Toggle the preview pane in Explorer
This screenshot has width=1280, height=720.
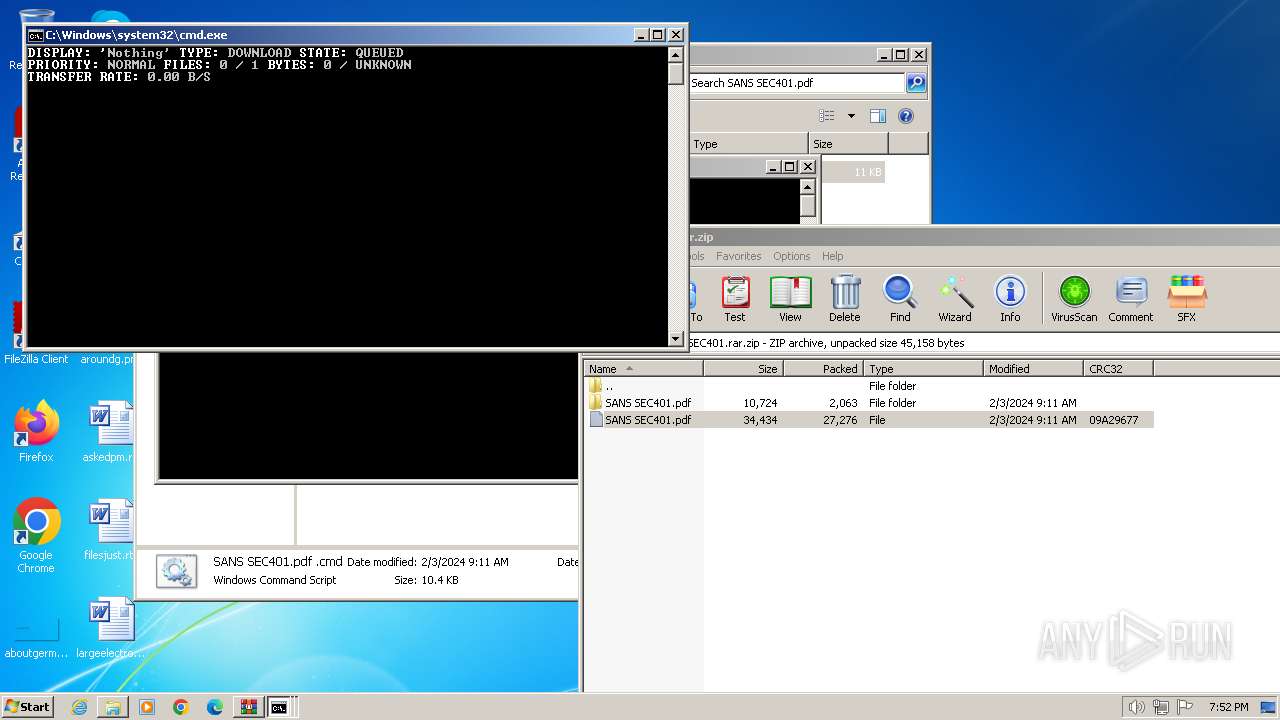click(x=877, y=116)
